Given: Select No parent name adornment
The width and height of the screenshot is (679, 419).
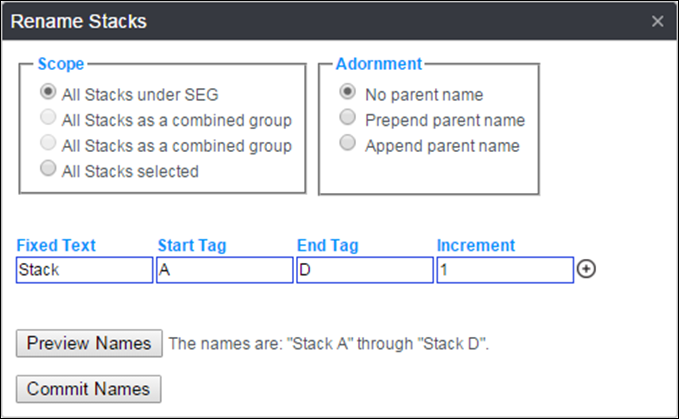Looking at the screenshot, I should tap(347, 94).
